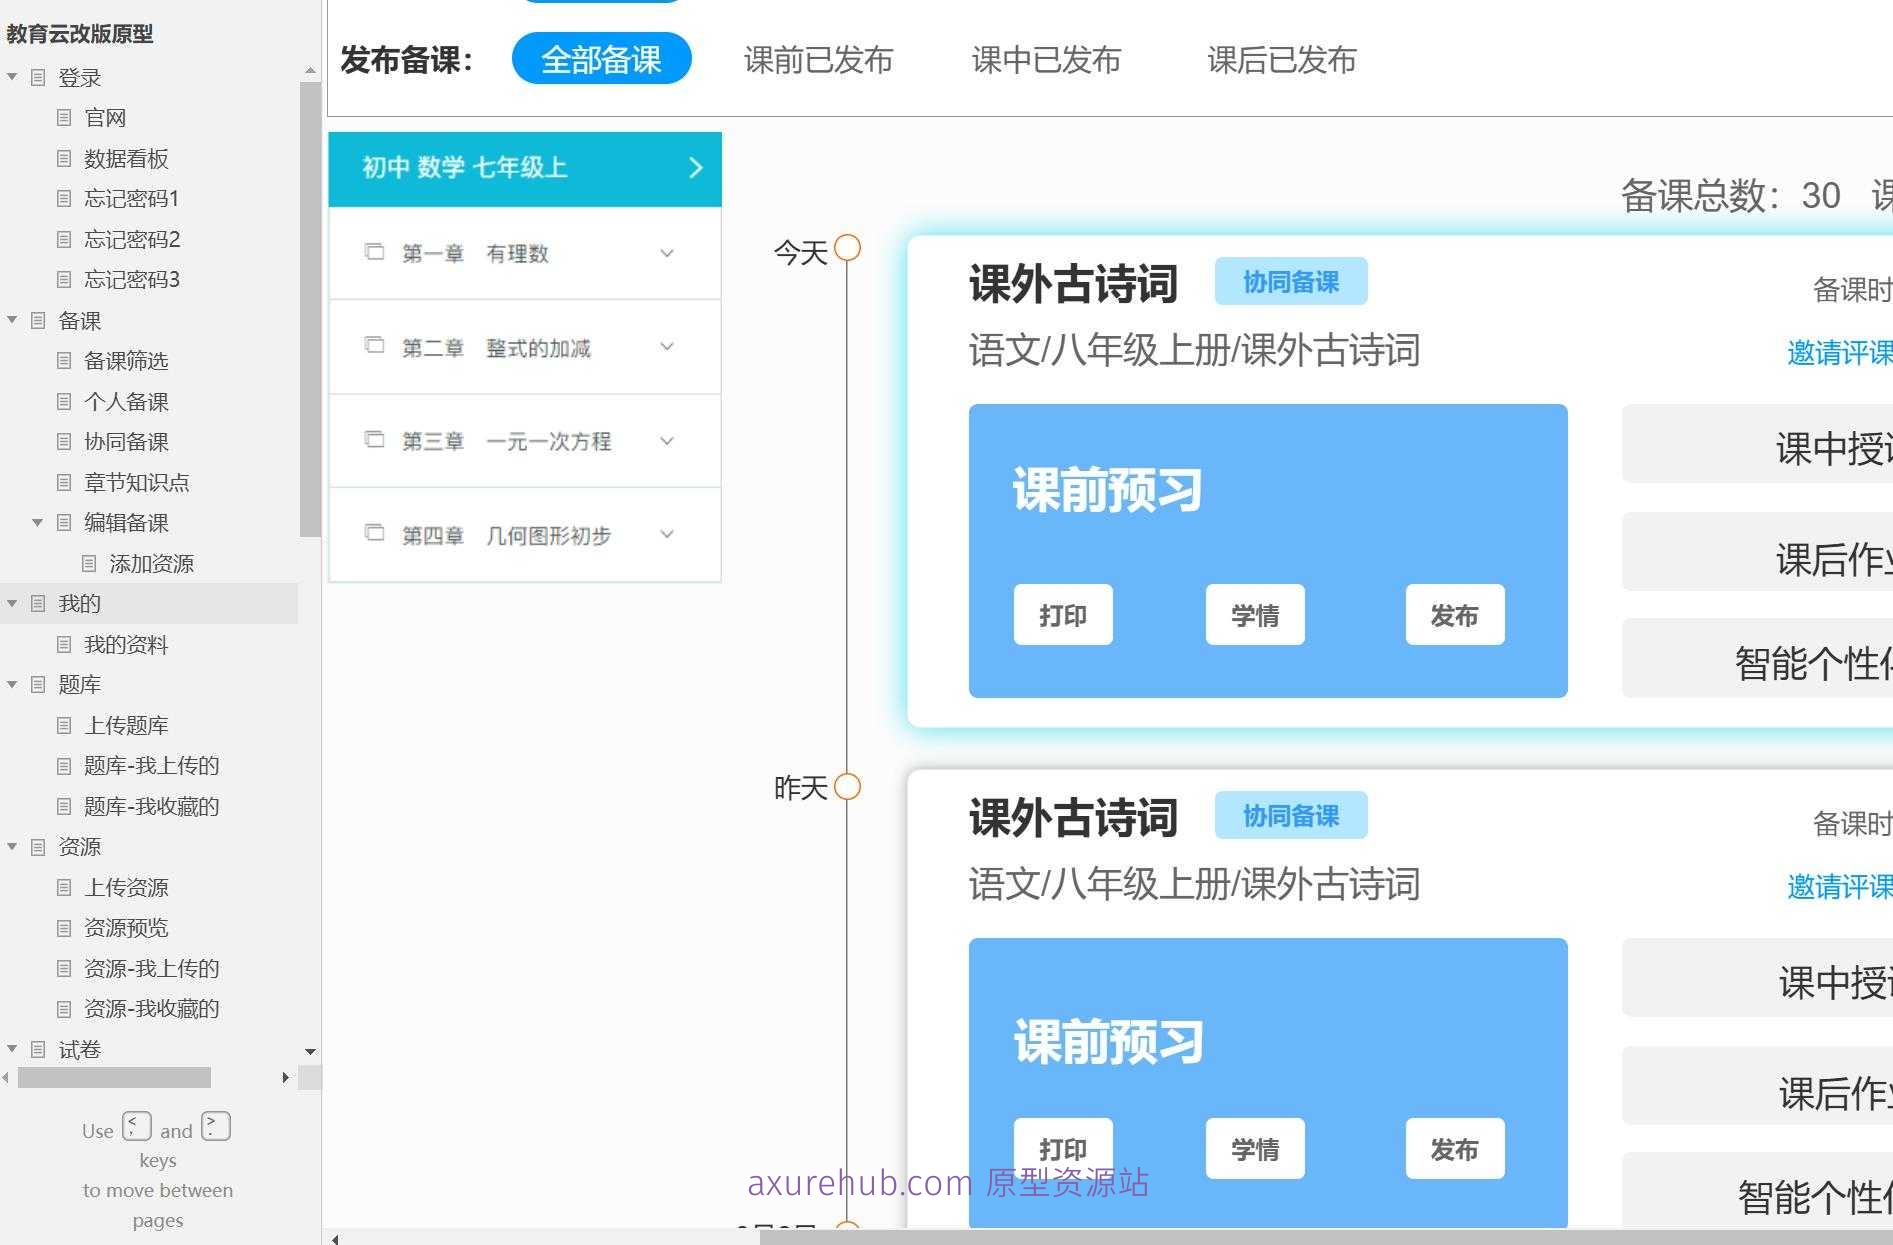Collapse the 我的 tree folder

[x=12, y=603]
